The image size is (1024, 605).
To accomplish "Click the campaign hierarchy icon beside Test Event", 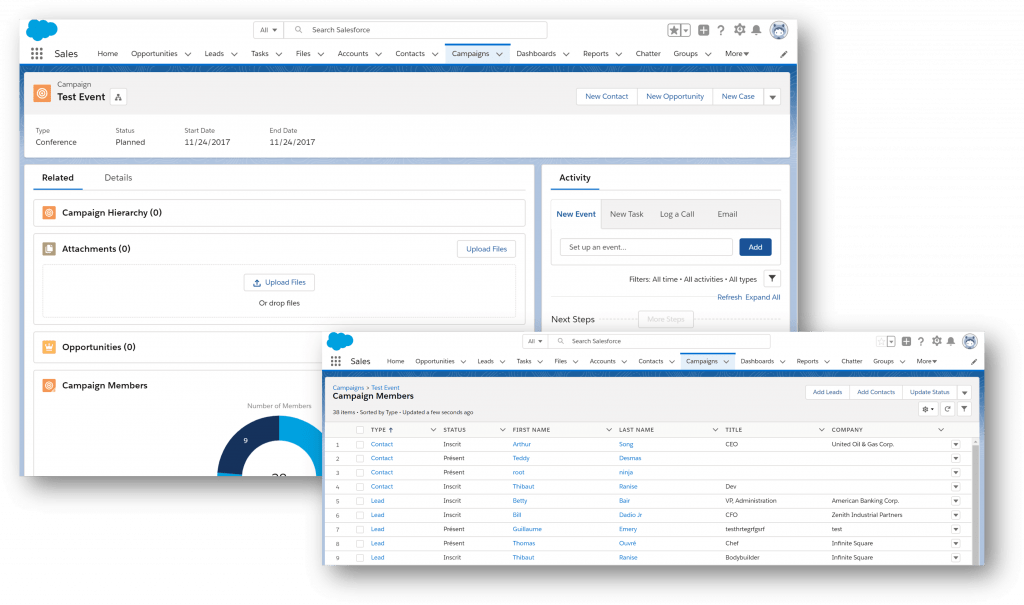I will (118, 97).
